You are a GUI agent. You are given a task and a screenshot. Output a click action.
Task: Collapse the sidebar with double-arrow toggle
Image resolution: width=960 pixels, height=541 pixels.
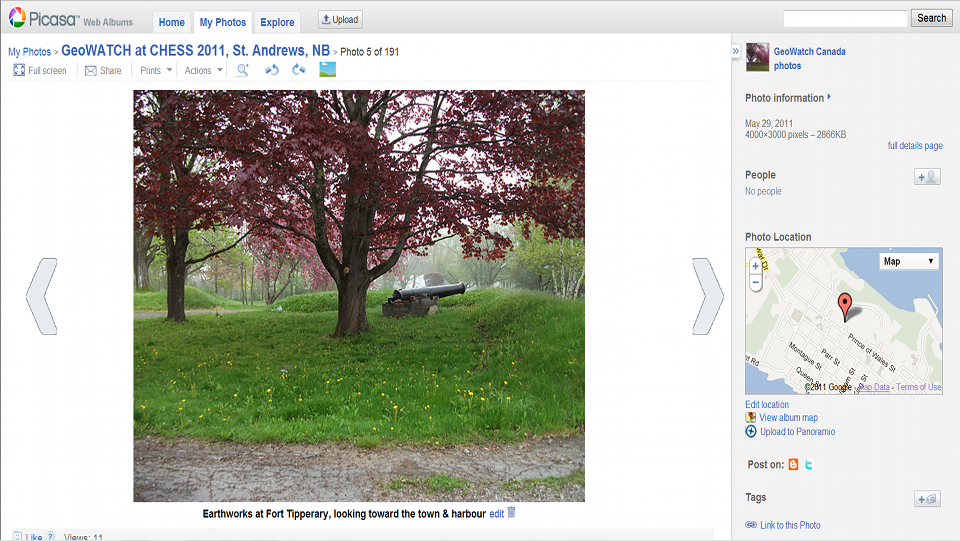736,51
